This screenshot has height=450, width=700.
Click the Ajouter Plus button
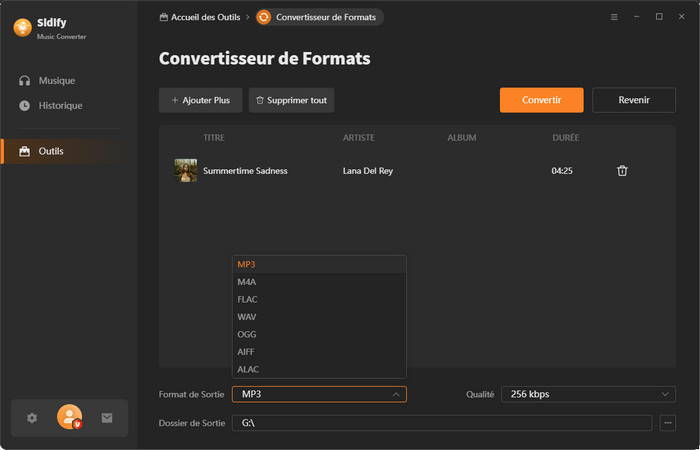pyautogui.click(x=200, y=100)
